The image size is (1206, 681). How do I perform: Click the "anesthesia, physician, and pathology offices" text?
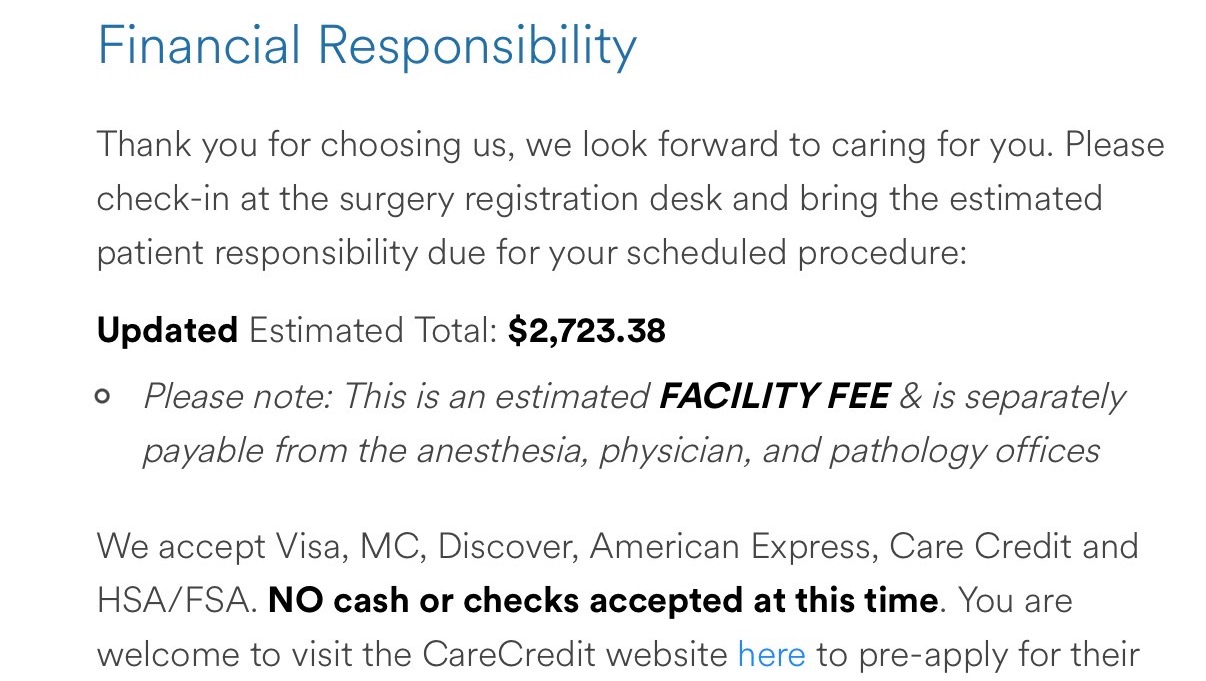(757, 451)
